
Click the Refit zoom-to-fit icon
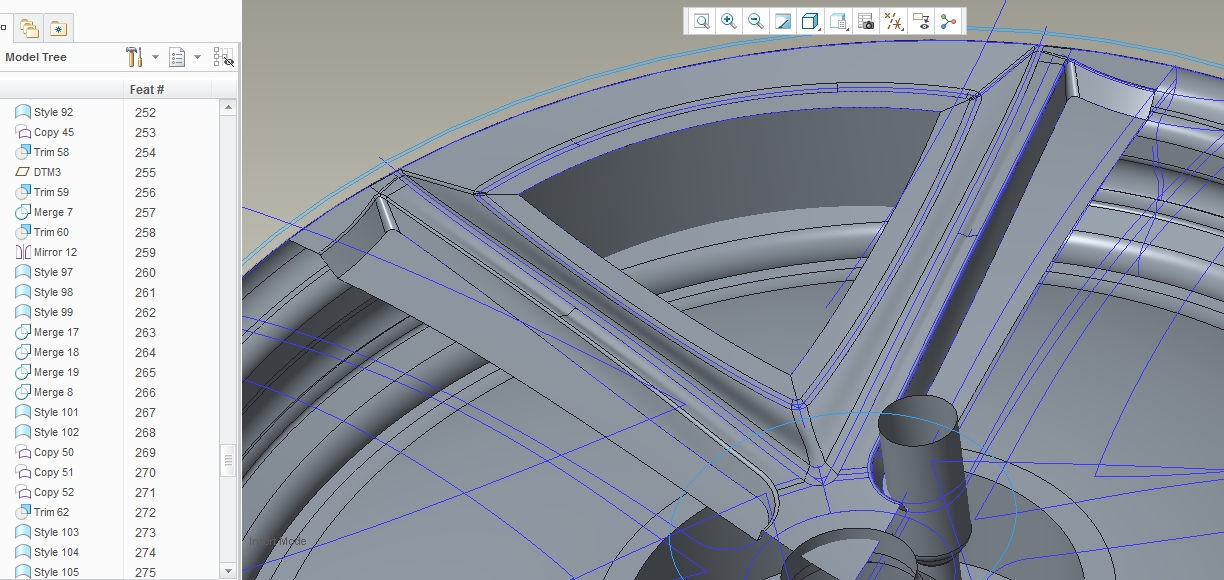(702, 21)
